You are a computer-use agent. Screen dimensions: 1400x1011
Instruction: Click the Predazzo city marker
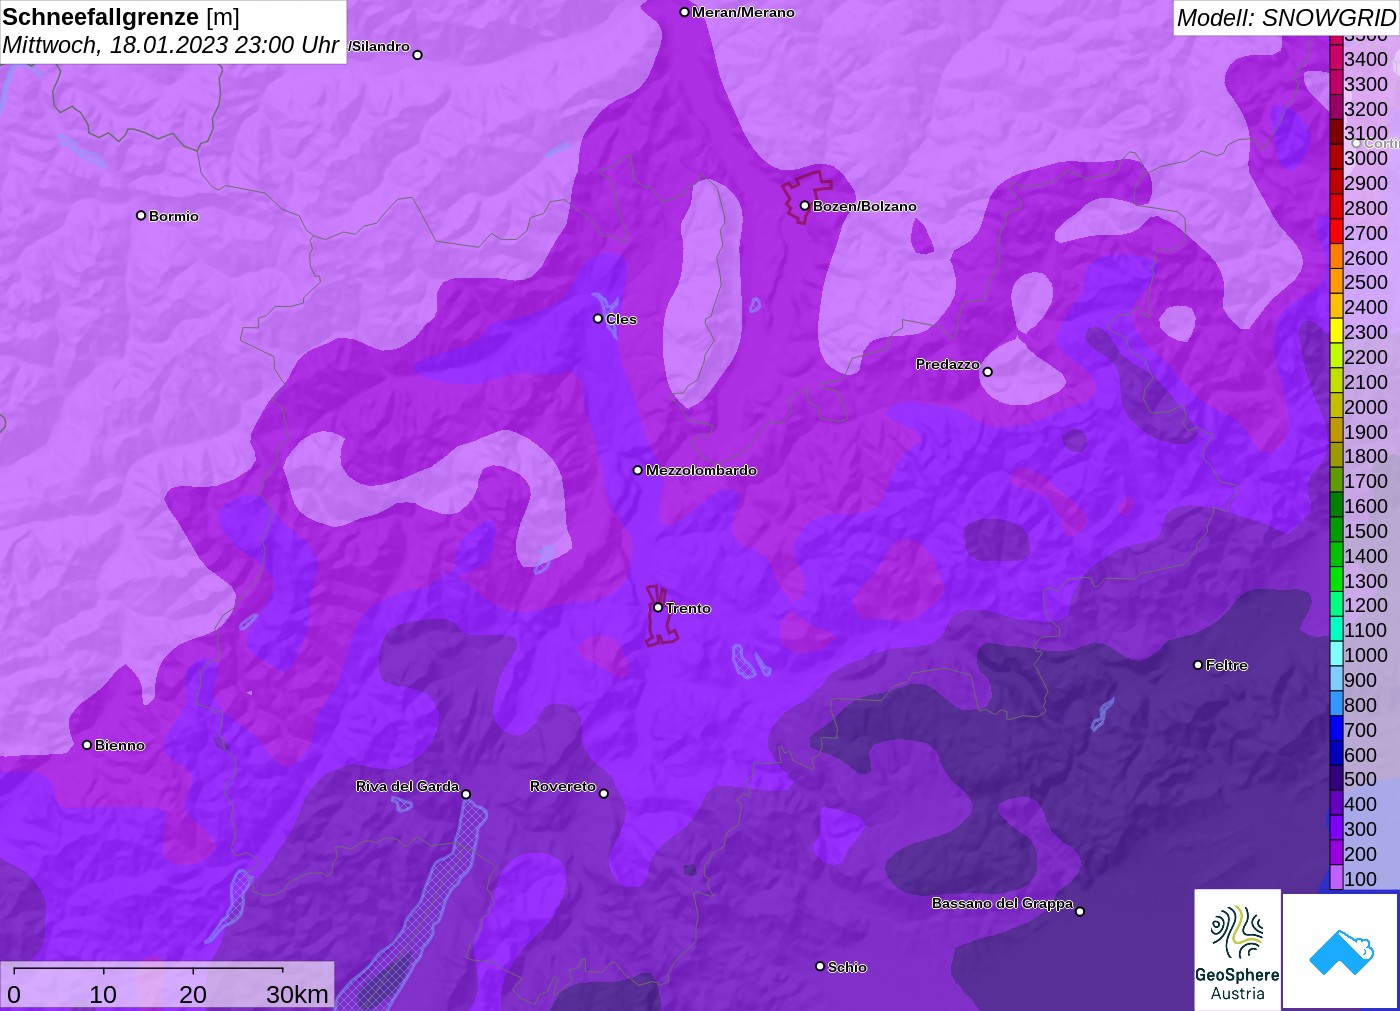point(988,372)
